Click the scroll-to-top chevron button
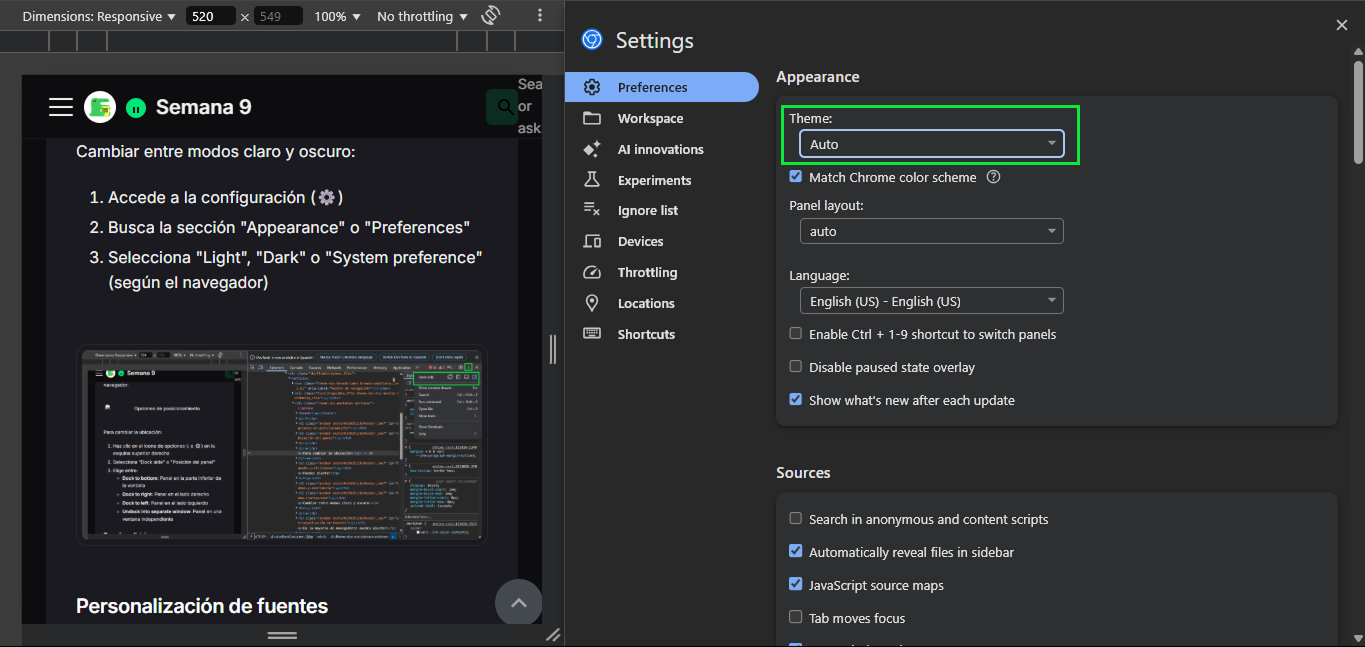Screen dimensions: 1365x647 518,602
